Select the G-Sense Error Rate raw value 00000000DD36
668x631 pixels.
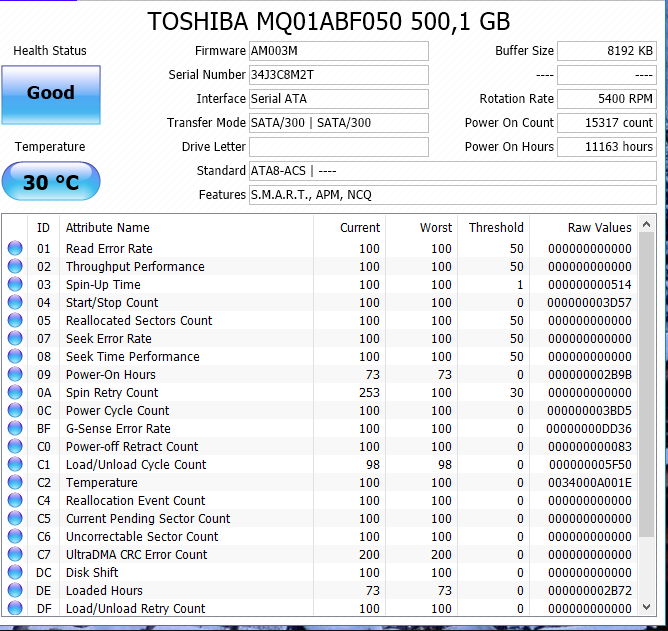point(589,429)
